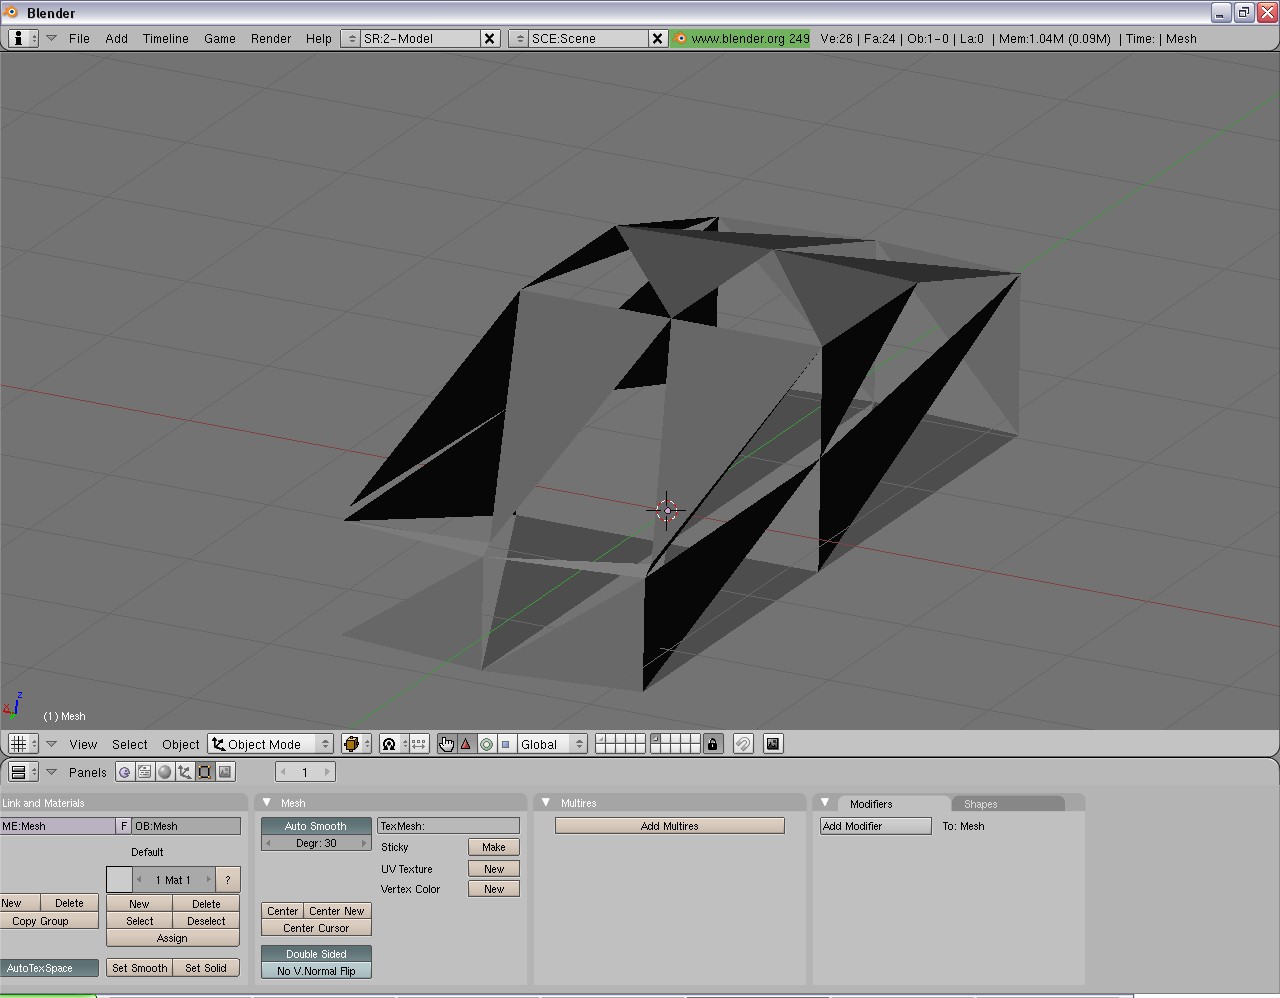Open the scene browse arrows beside SCE:Scene
Viewport: 1280px width, 998px height.
click(518, 38)
